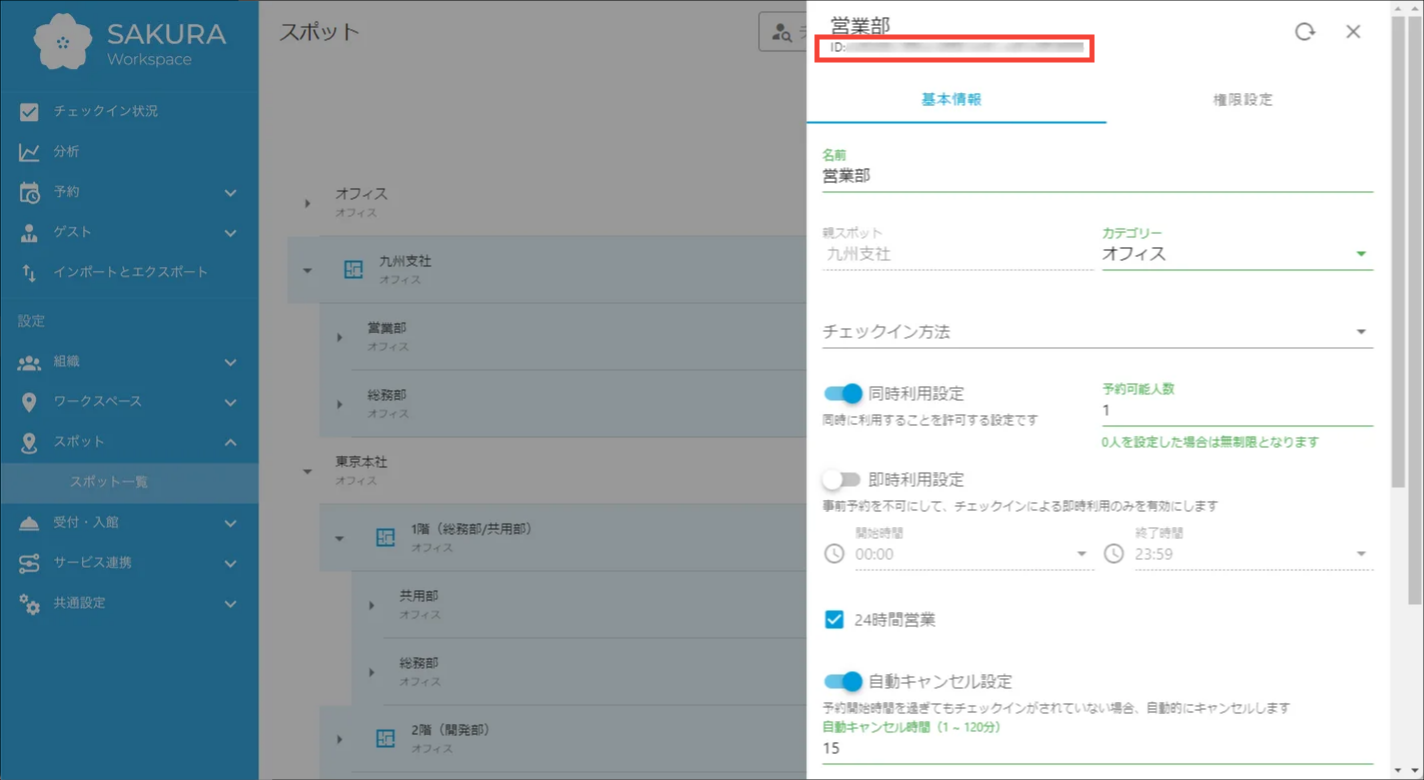Close the 営業部 detail panel
1424x780 pixels.
point(1352,32)
